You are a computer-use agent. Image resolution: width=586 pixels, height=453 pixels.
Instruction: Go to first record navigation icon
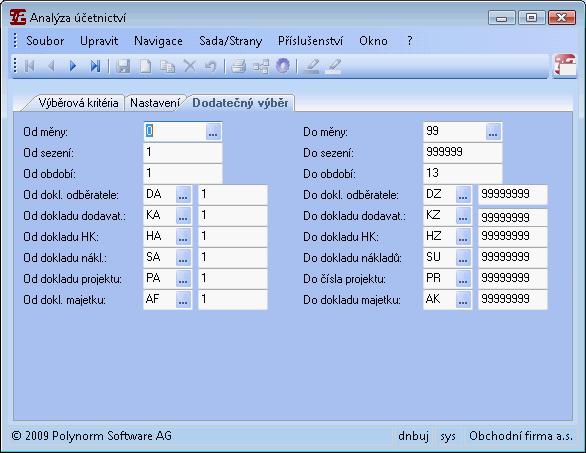[x=30, y=66]
